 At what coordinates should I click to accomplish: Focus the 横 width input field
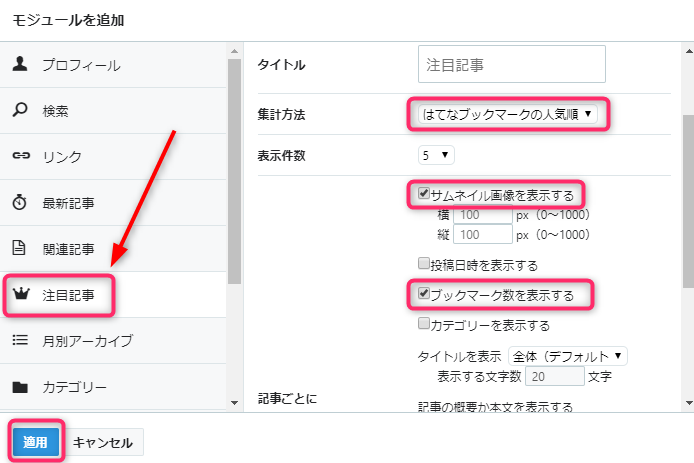[483, 215]
